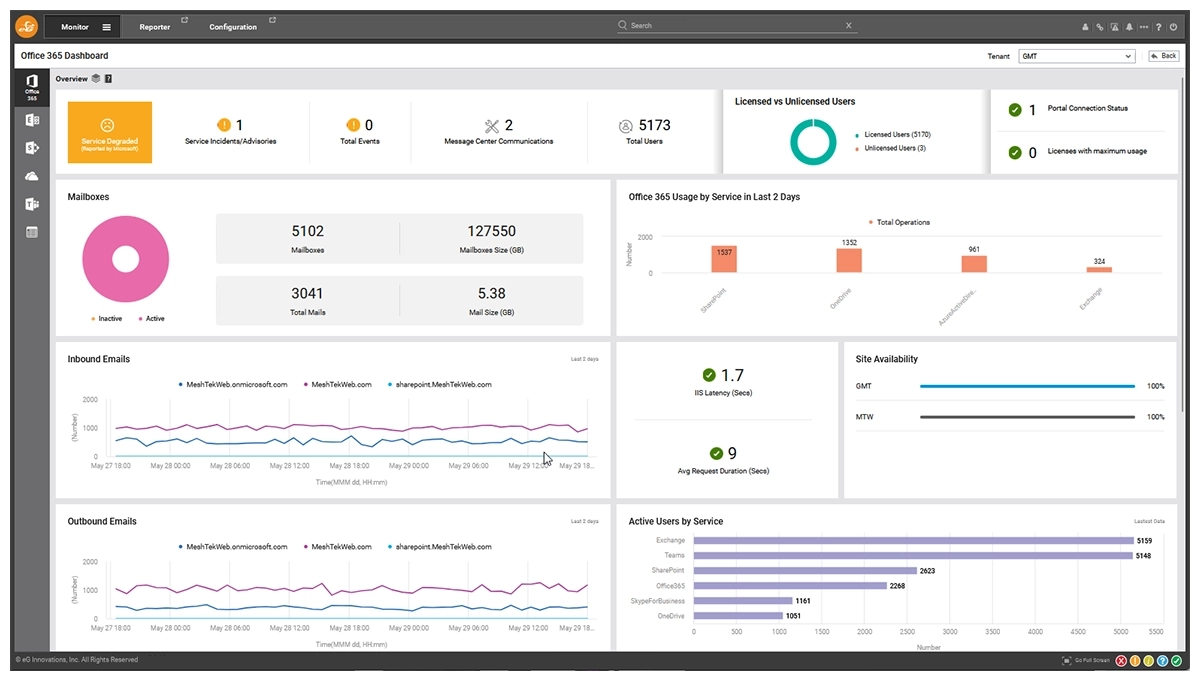This screenshot has width=1200, height=681.
Task: Click the IIS Latency check icon
Action: 709,375
